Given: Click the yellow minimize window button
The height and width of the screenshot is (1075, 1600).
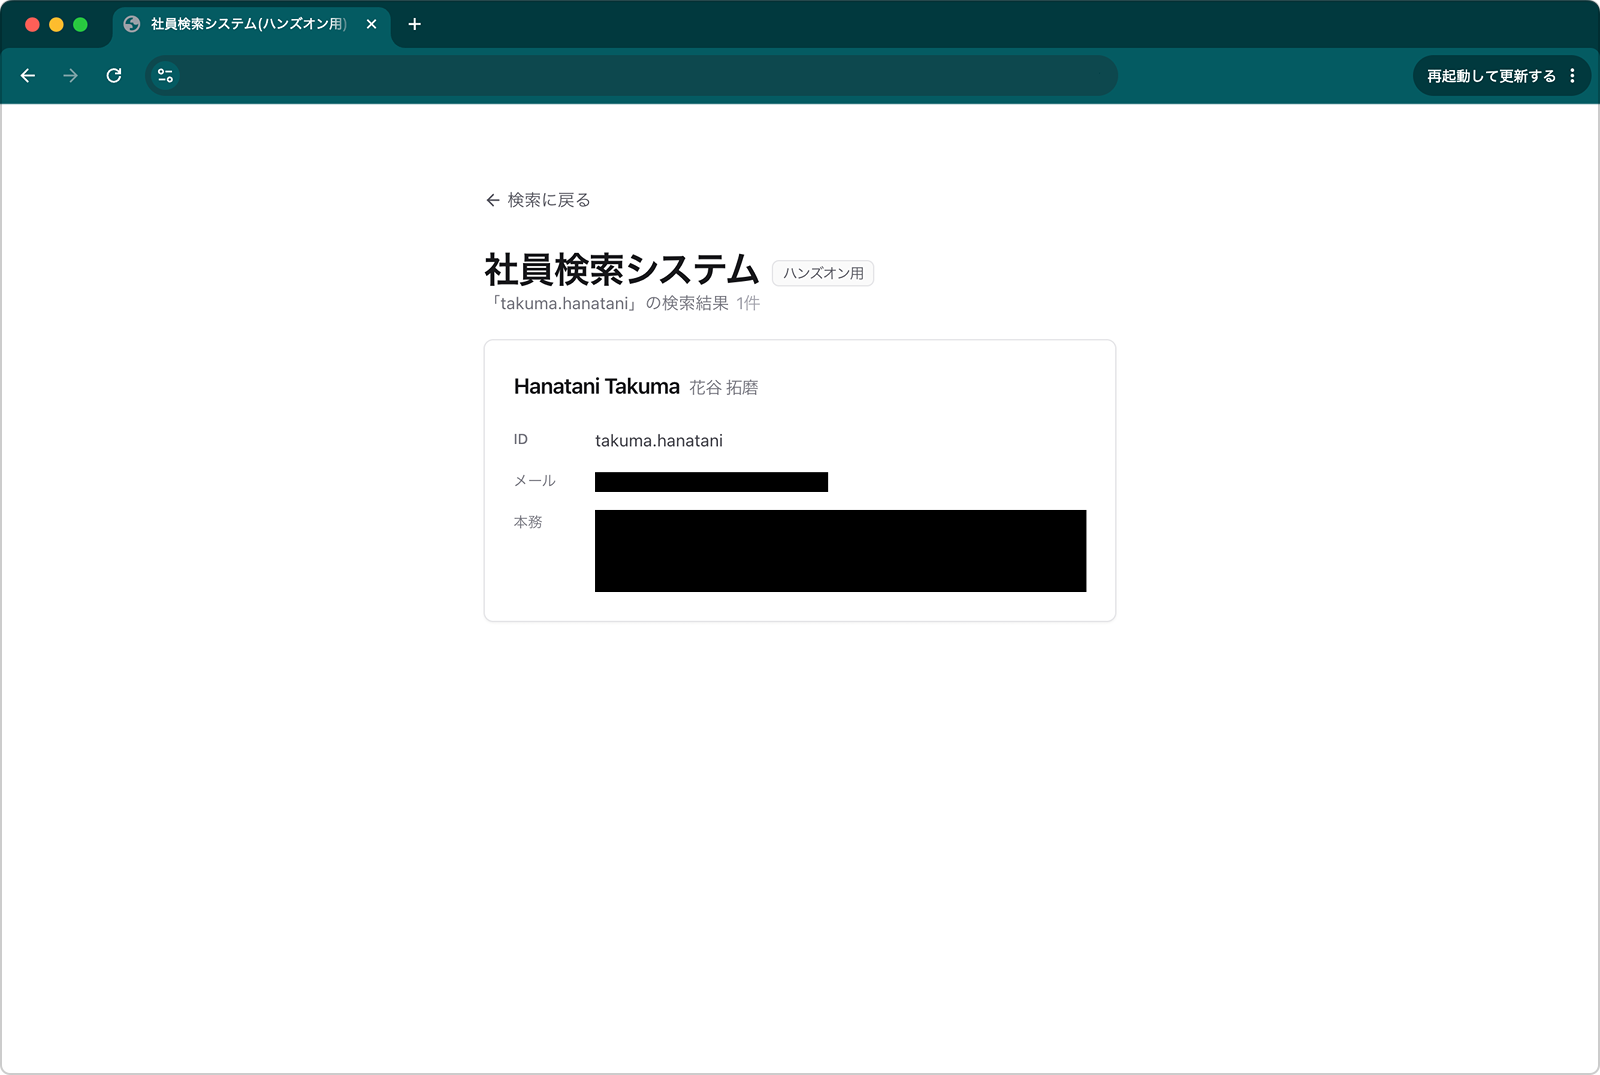Looking at the screenshot, I should [56, 24].
